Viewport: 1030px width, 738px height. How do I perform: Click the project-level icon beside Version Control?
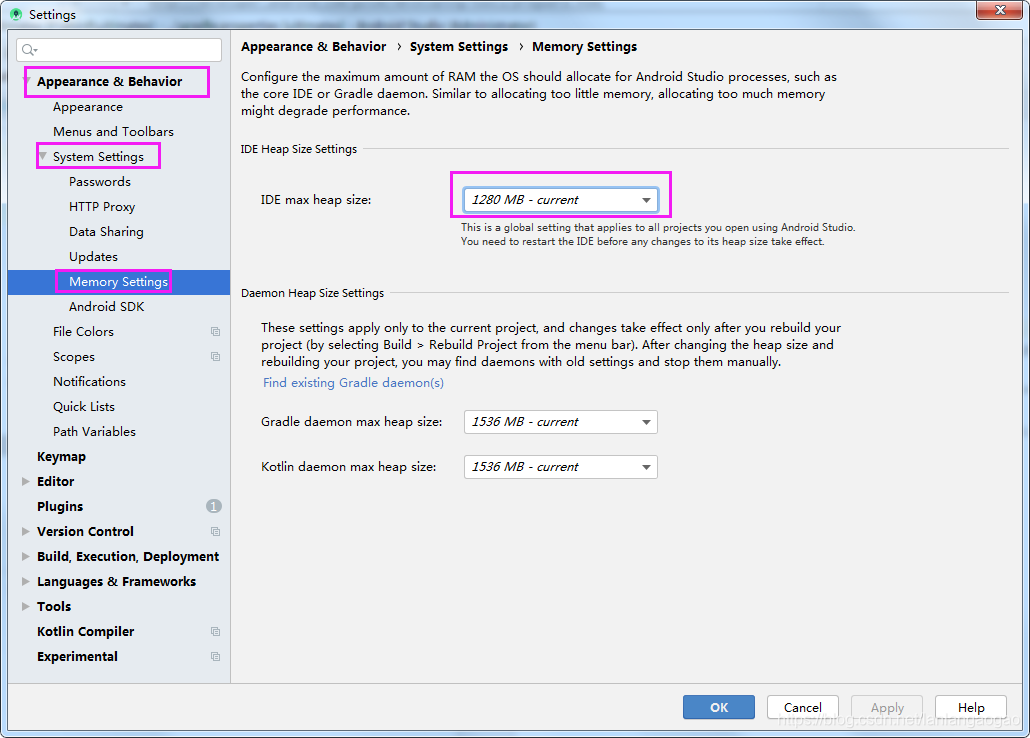[x=215, y=532]
